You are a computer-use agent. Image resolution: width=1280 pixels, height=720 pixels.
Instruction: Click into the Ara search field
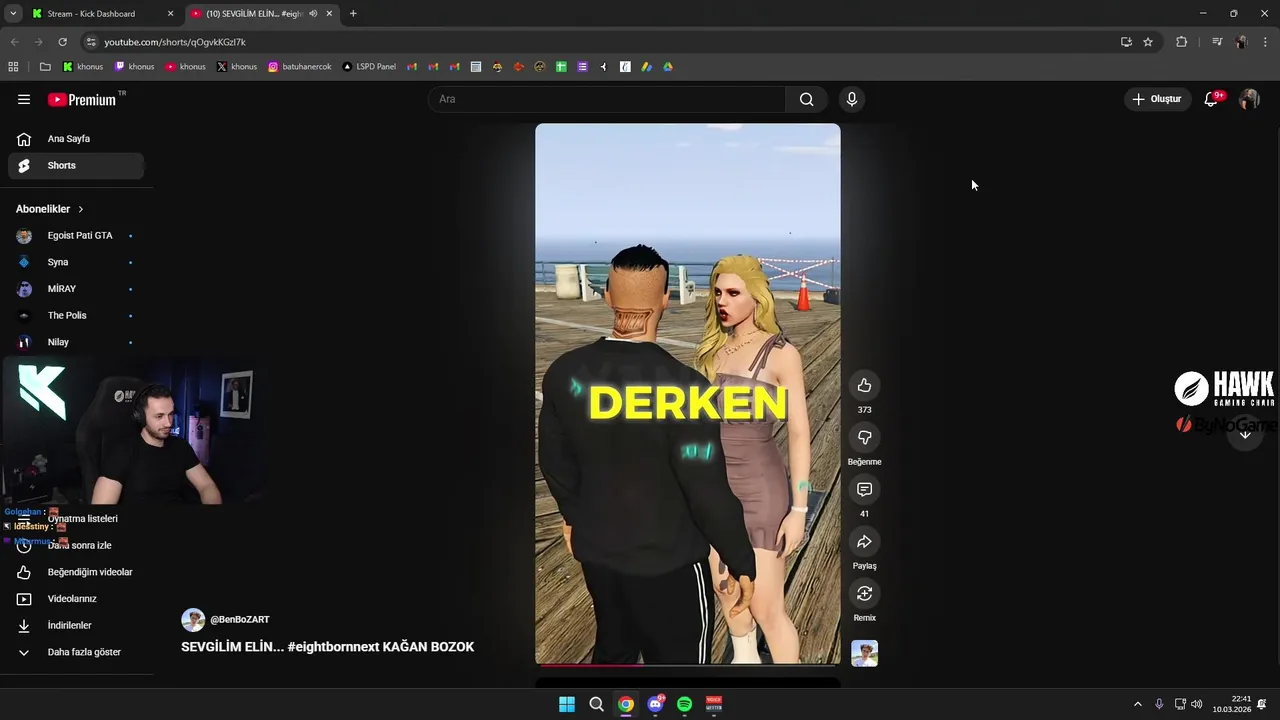[x=607, y=99]
